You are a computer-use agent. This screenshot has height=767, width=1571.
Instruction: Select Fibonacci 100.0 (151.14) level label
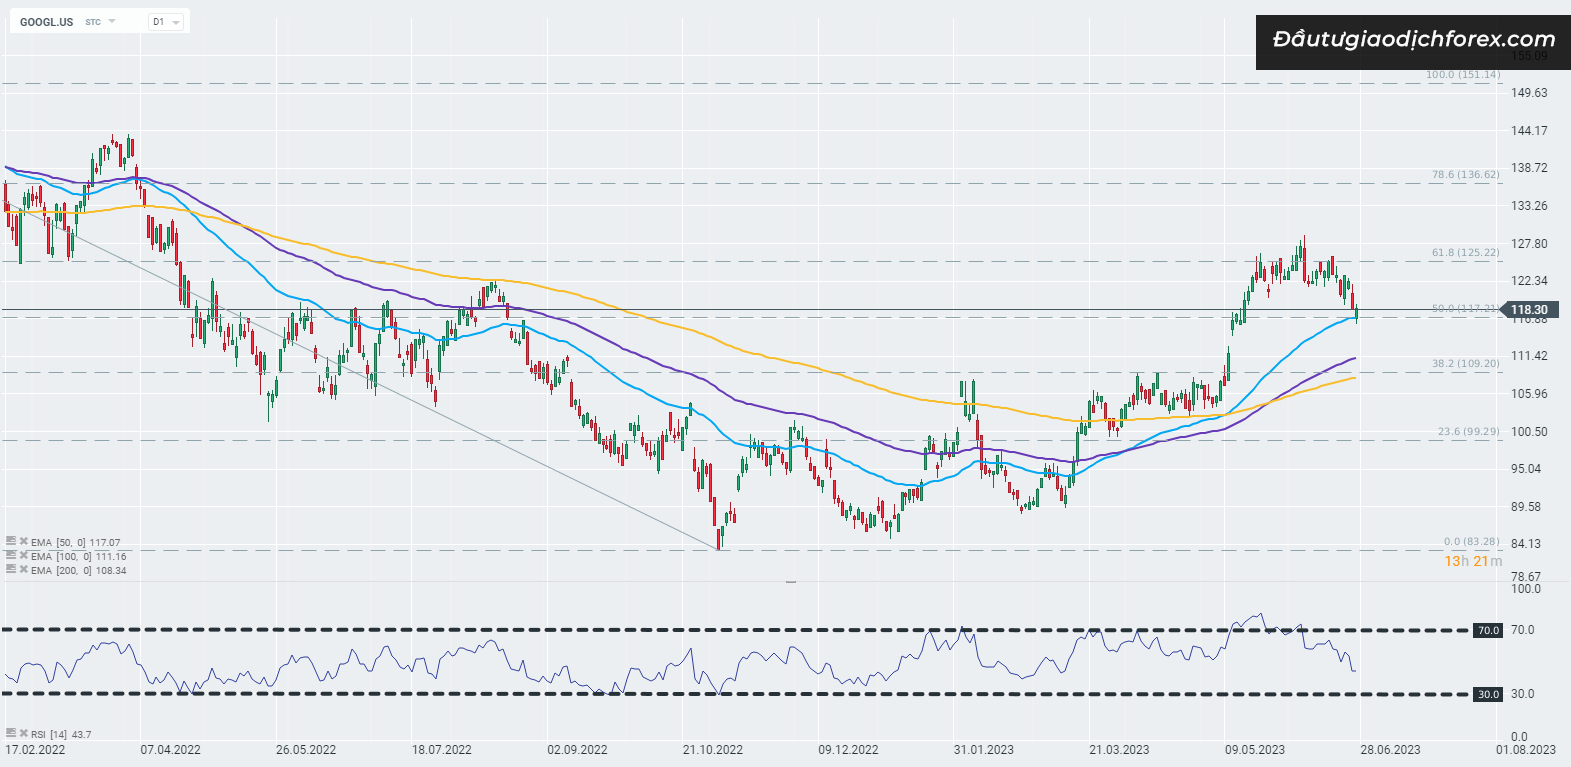(x=1463, y=75)
